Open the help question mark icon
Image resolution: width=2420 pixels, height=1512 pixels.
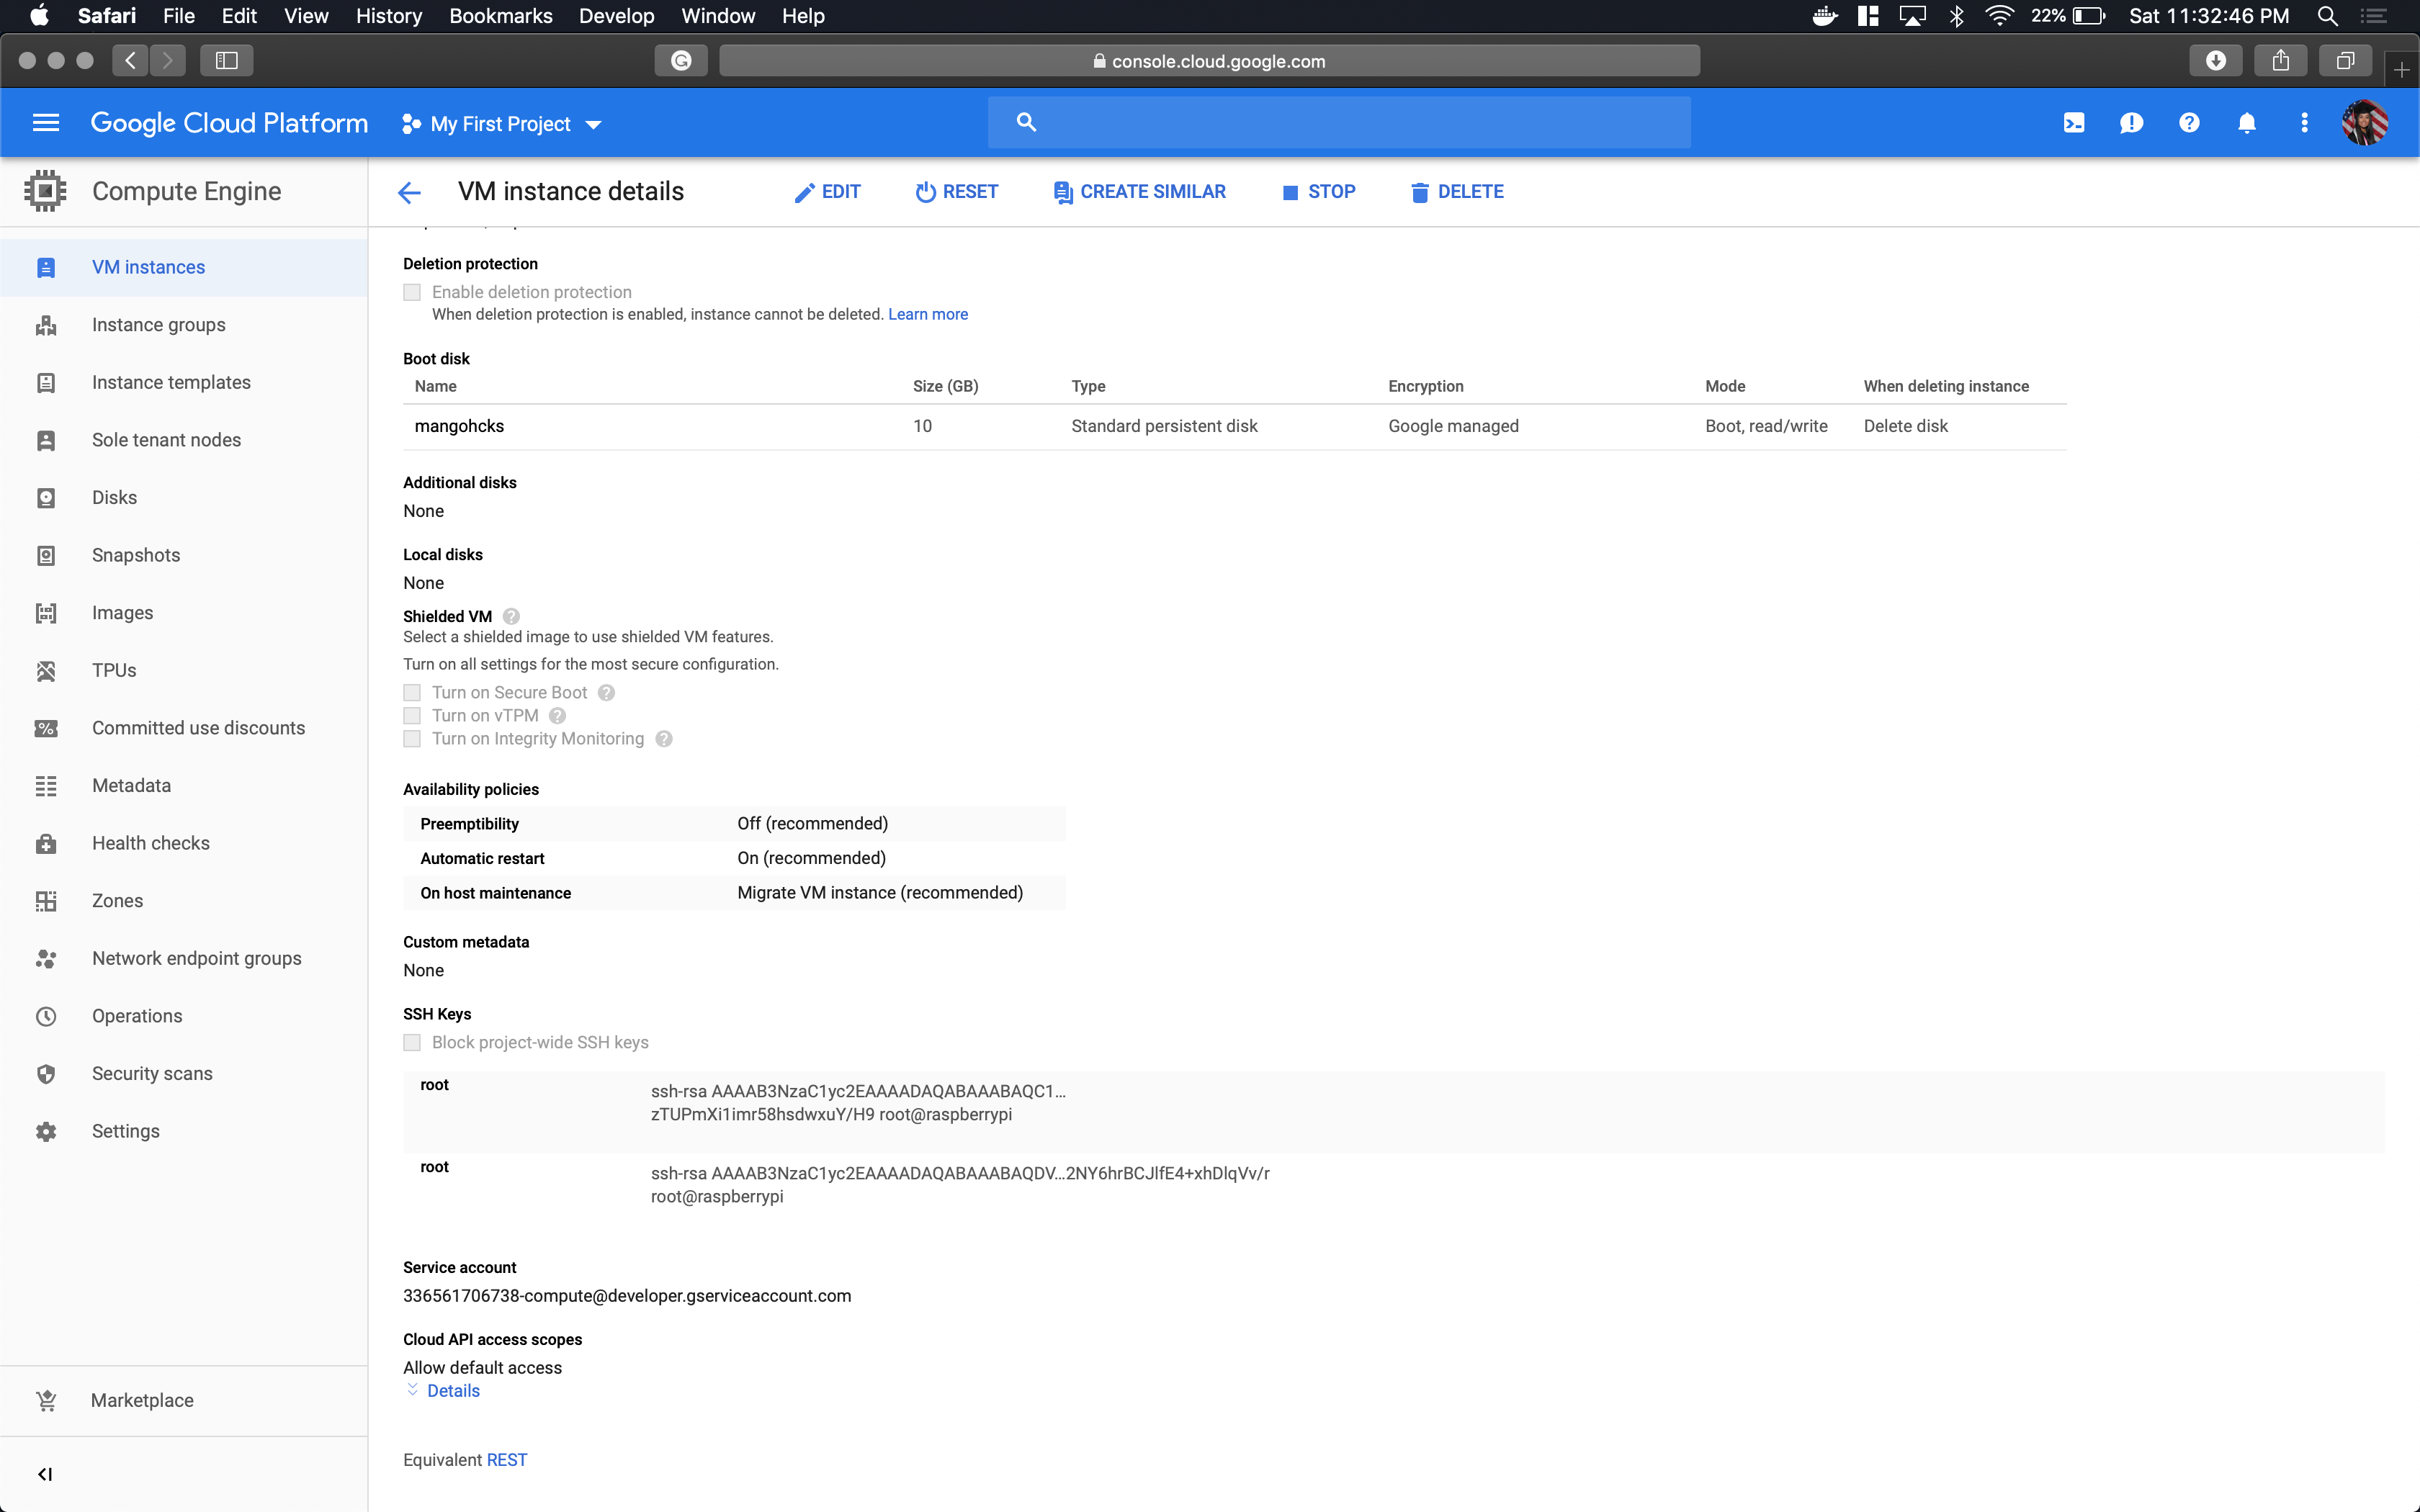(2189, 123)
